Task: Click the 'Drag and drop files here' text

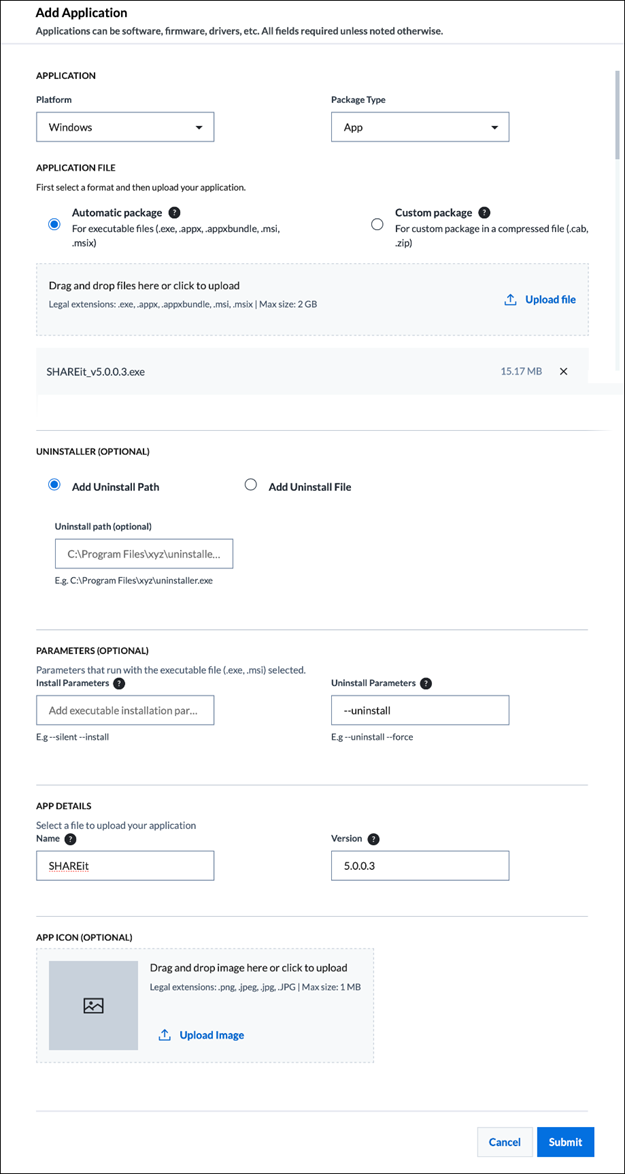Action: (144, 285)
